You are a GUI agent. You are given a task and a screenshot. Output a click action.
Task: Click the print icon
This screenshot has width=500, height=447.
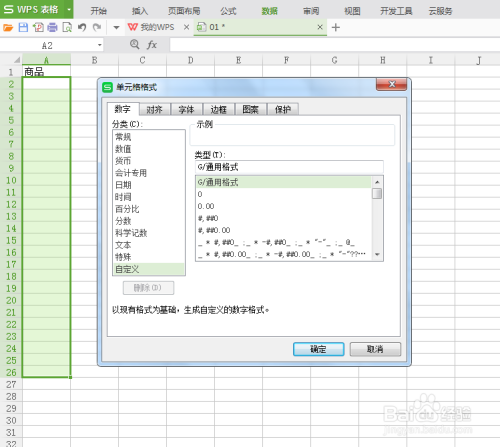52,27
